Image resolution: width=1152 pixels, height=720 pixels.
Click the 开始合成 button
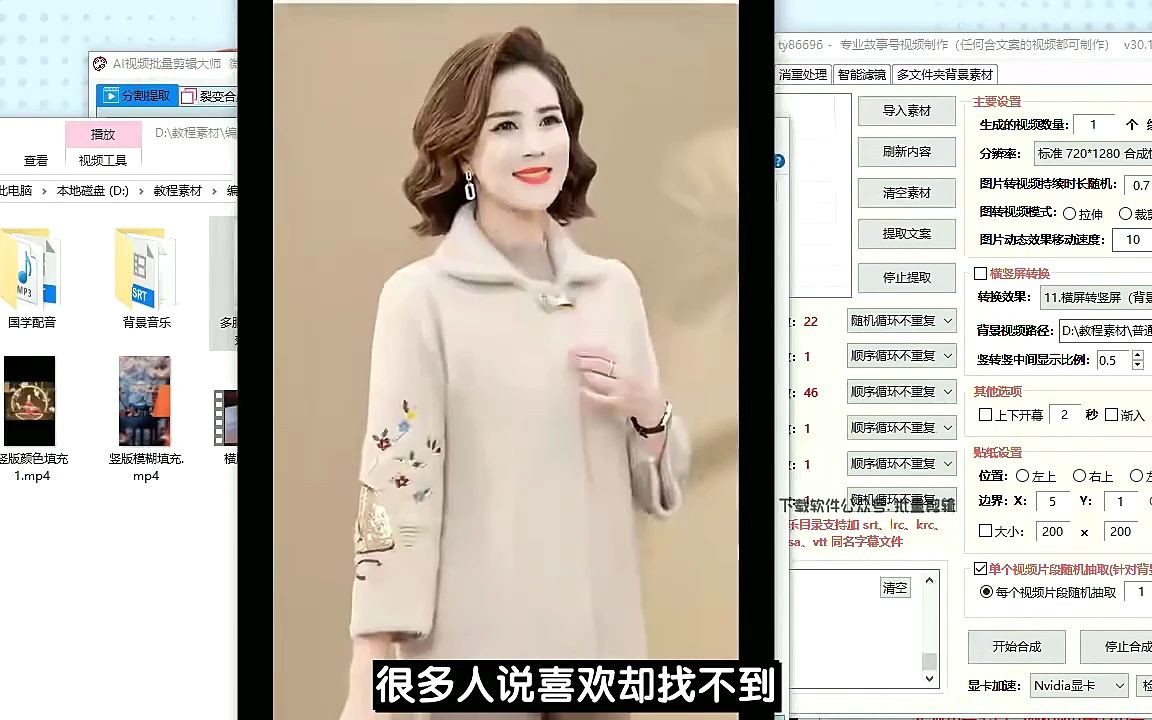[1015, 647]
